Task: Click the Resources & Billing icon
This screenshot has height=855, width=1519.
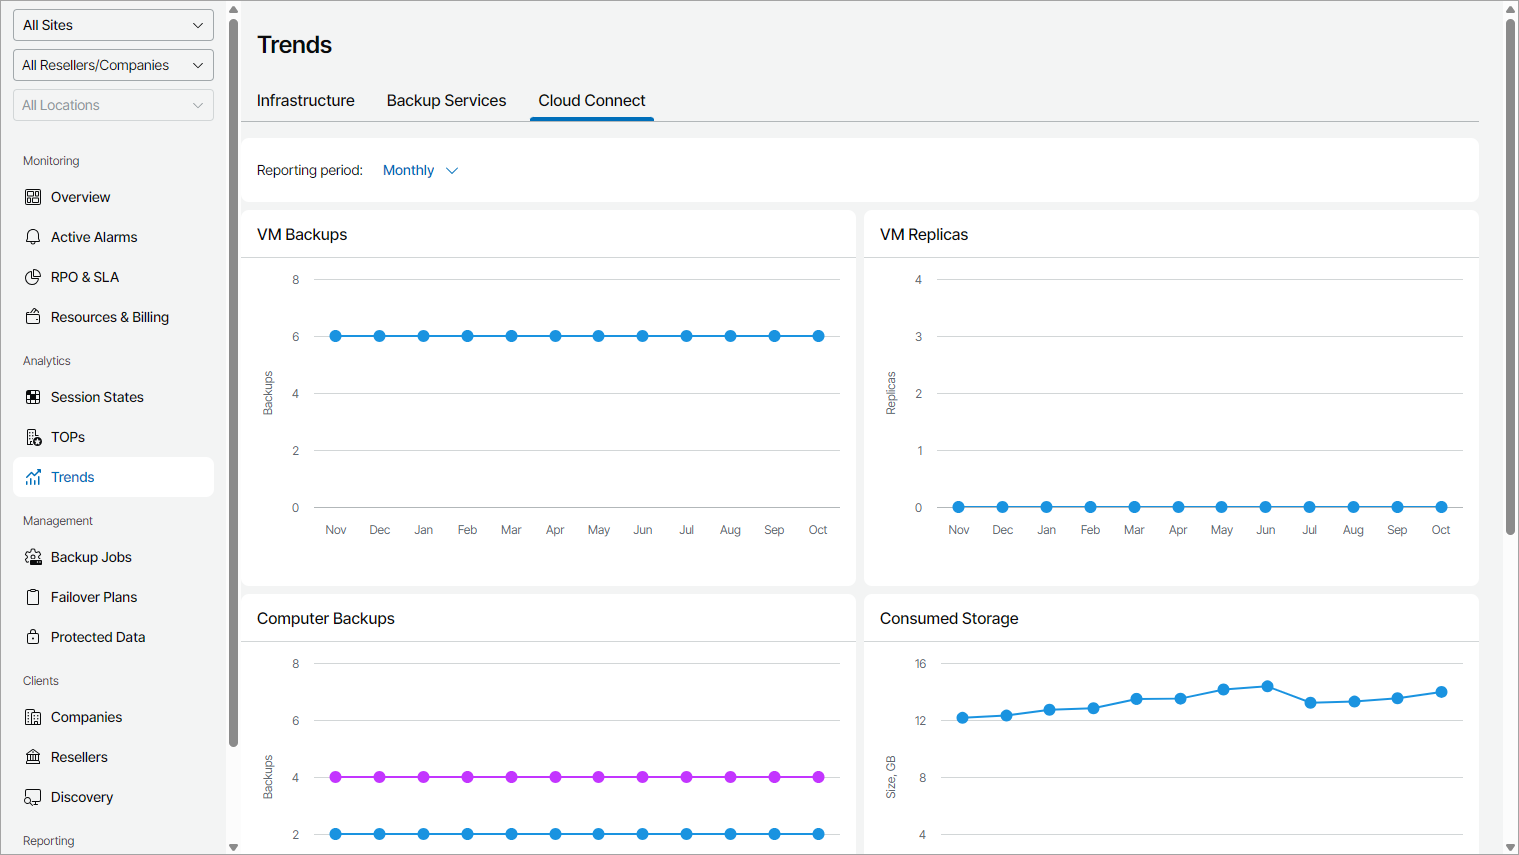Action: point(33,317)
